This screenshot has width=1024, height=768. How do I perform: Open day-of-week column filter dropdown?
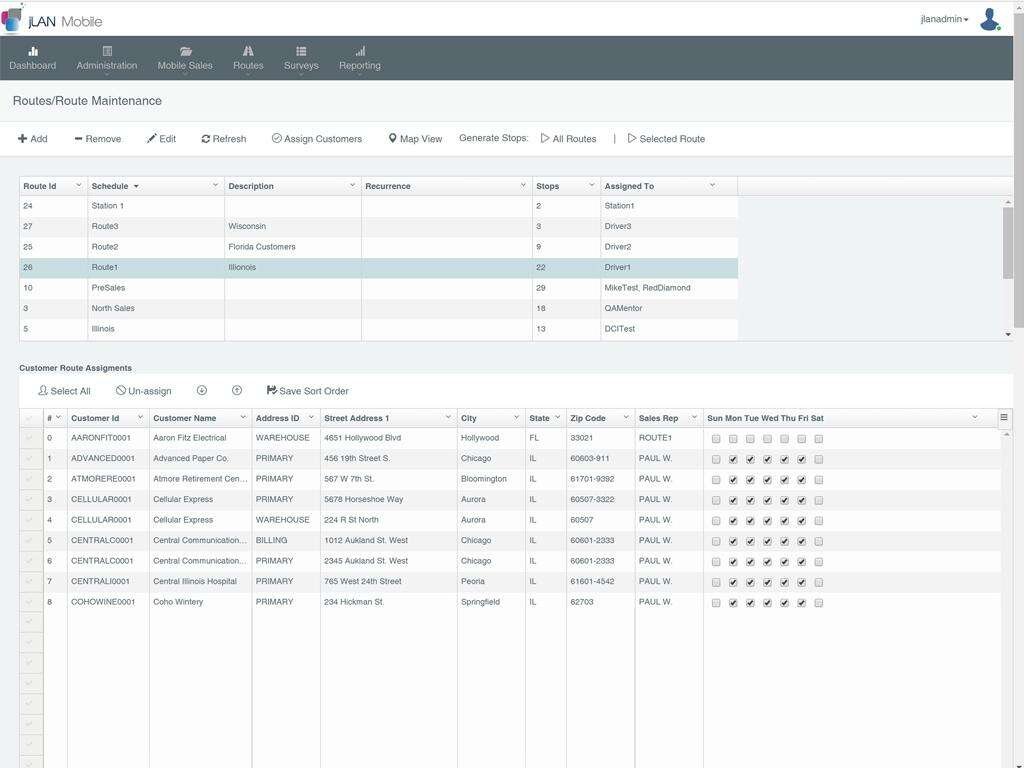click(x=974, y=417)
